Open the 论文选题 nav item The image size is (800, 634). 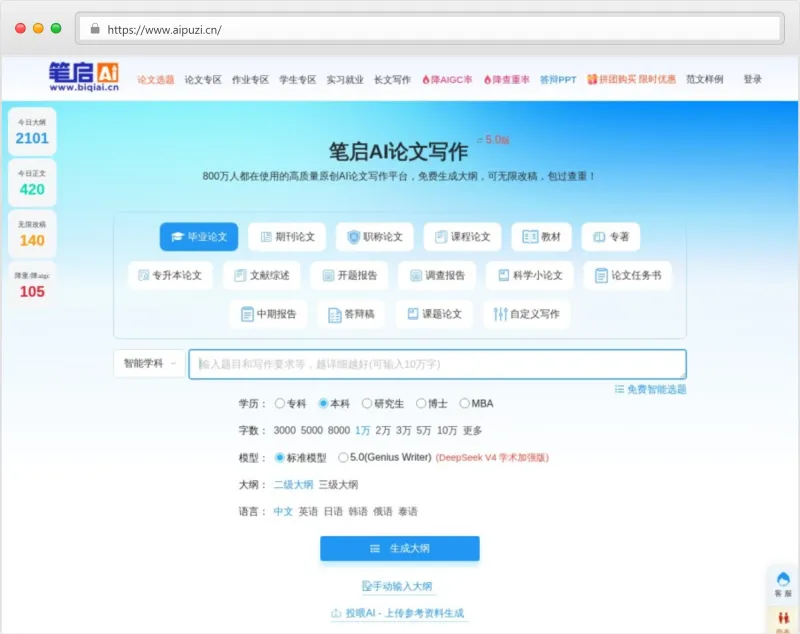(x=156, y=80)
